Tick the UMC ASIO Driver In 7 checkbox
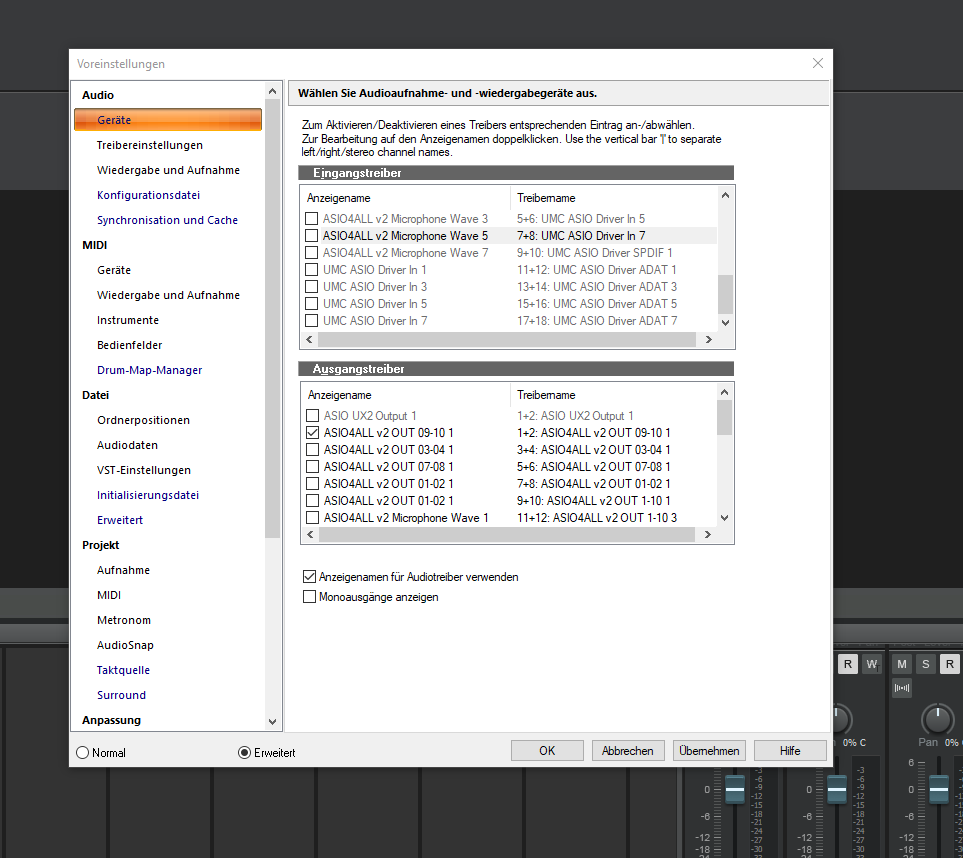Screen dimensions: 963x858 click(x=311, y=321)
